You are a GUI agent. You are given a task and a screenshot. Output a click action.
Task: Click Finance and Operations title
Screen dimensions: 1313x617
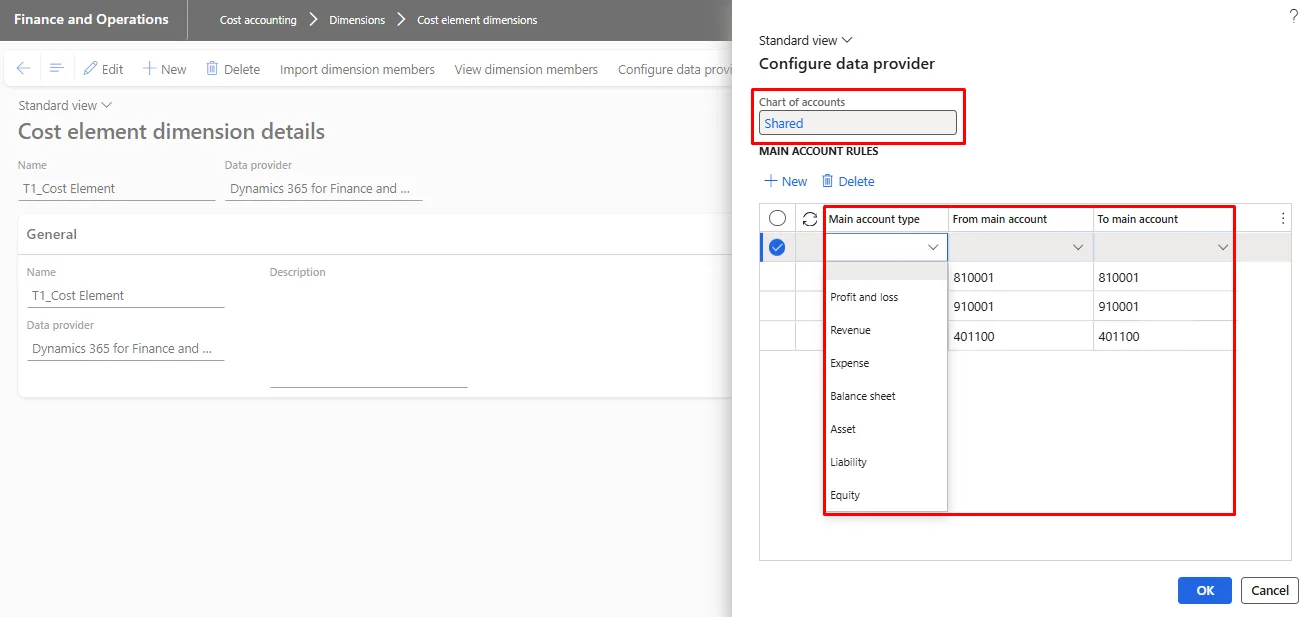coord(91,19)
